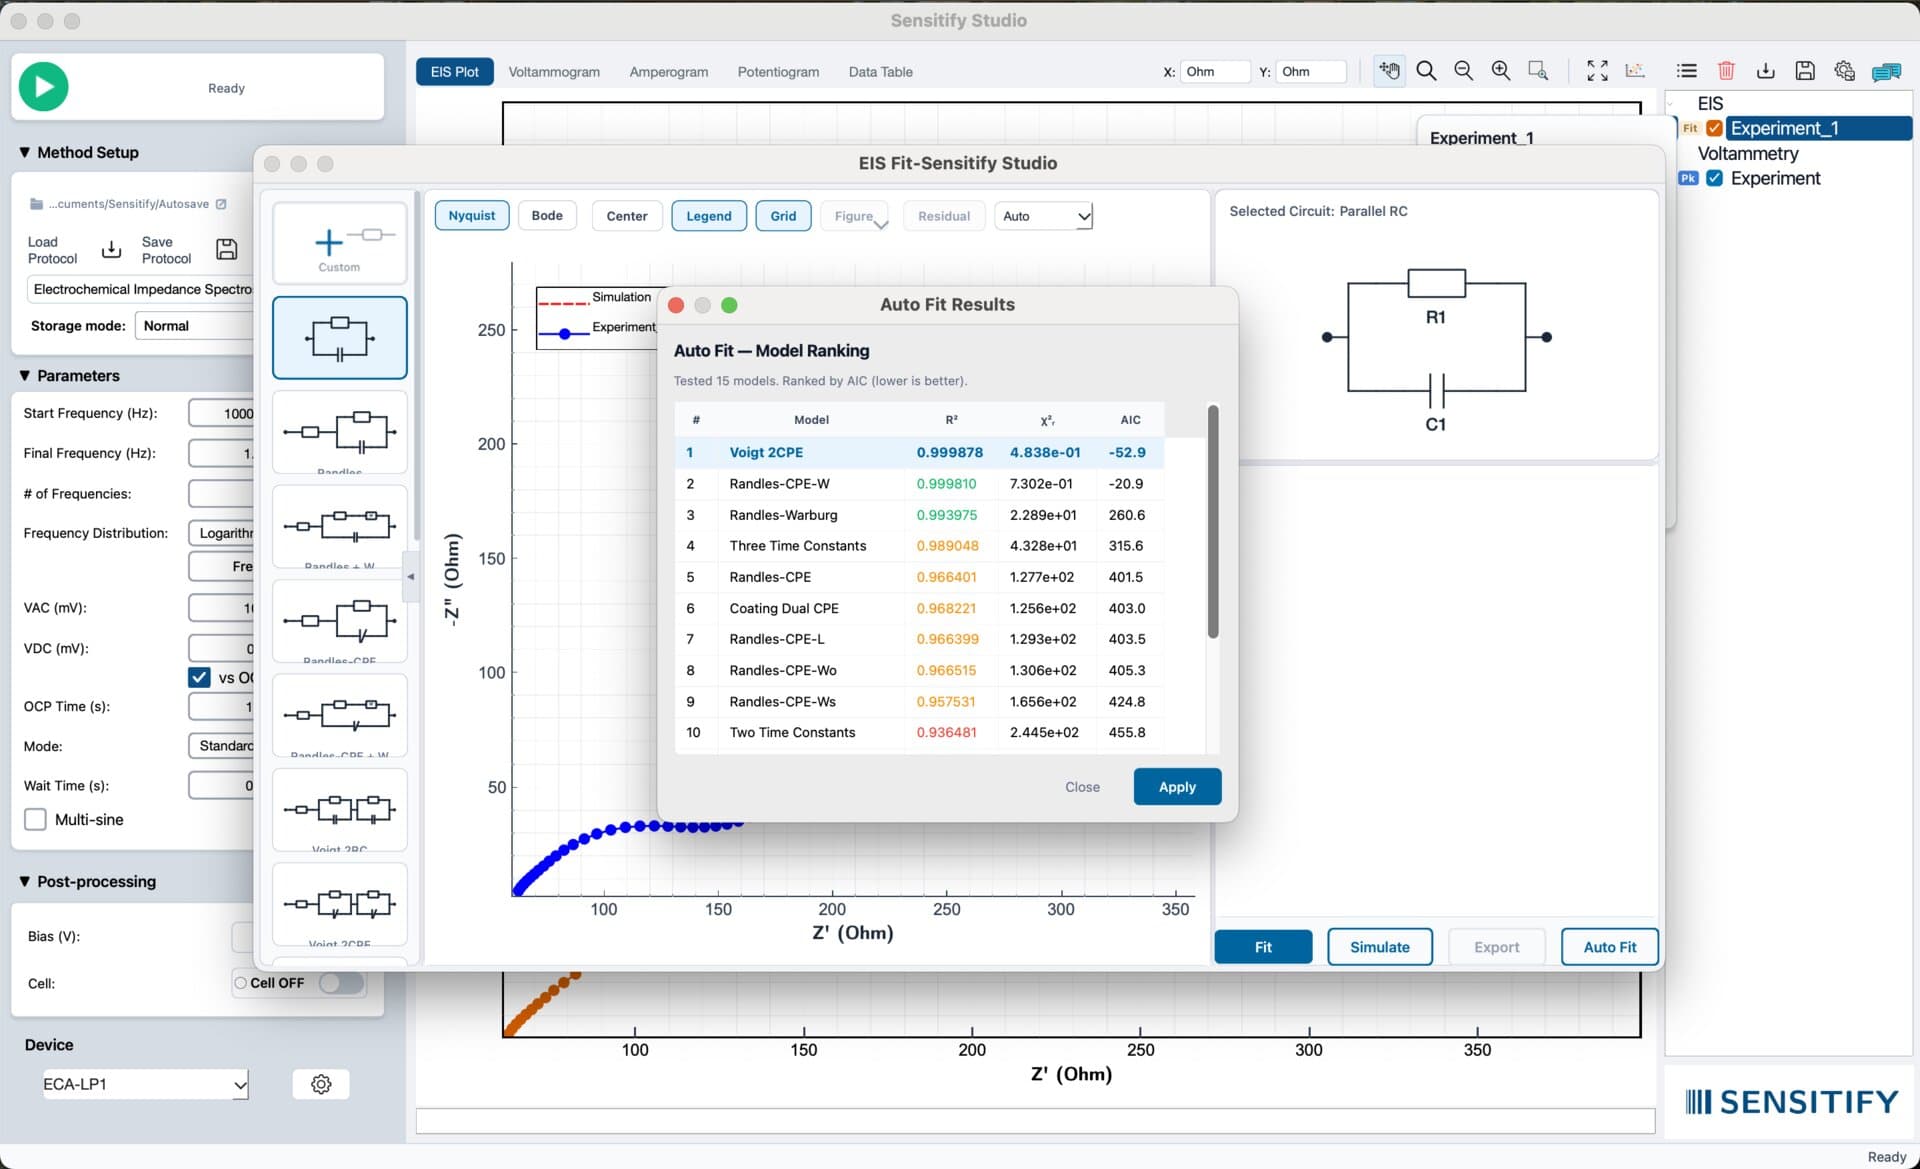Viewport: 1920px width, 1169px height.
Task: Open the Autosave folder external link icon
Action: (221, 204)
